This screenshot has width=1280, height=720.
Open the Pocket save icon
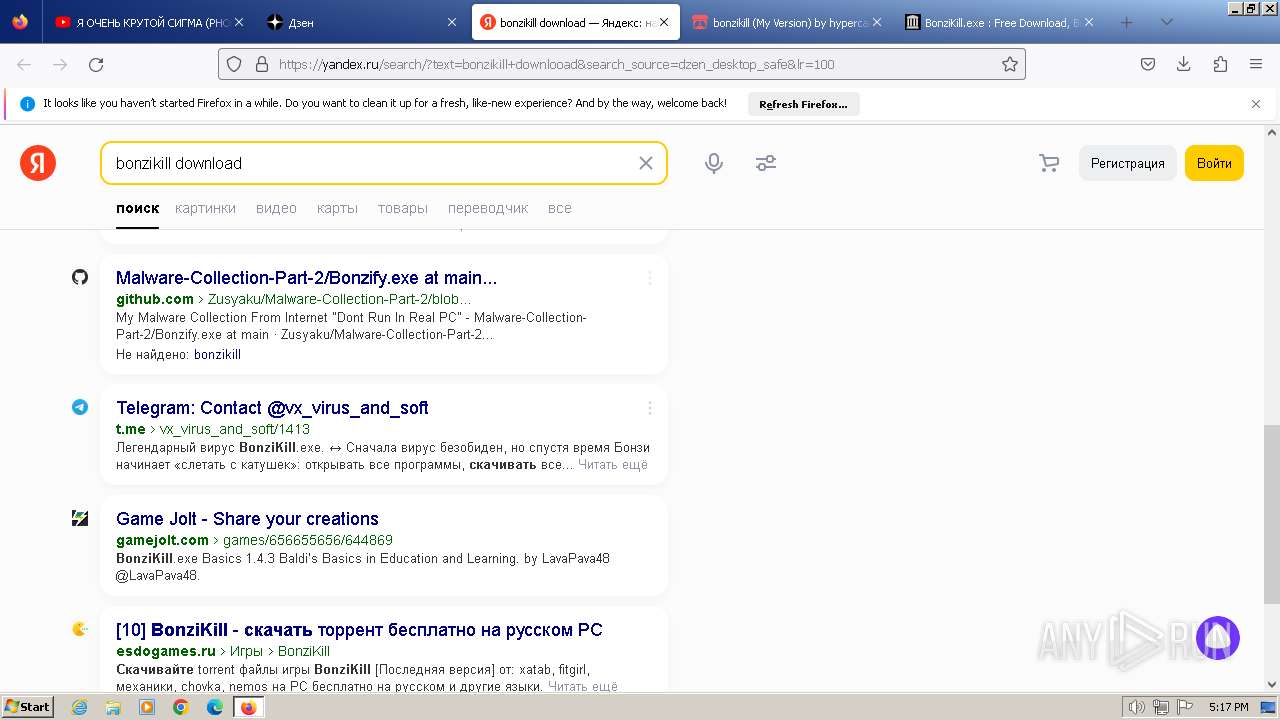coord(1148,64)
